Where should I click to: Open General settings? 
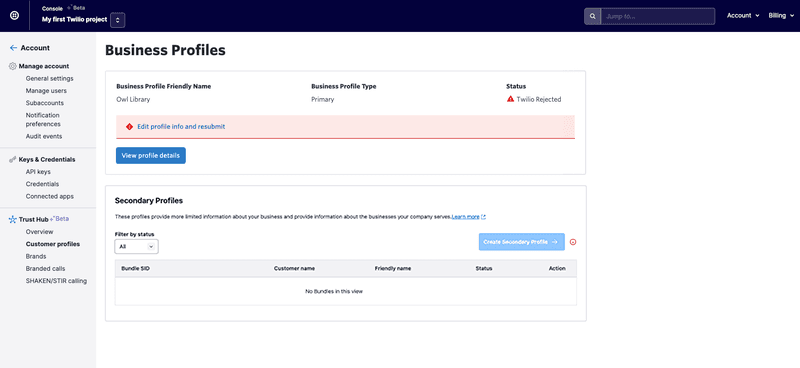point(49,79)
